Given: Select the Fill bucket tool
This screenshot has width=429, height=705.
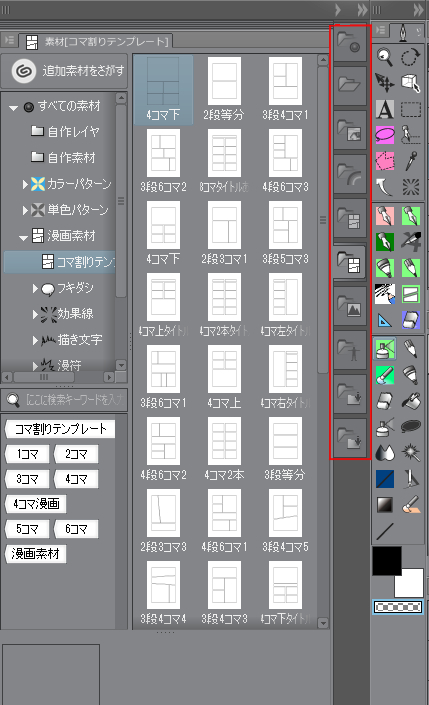Looking at the screenshot, I should [x=411, y=401].
